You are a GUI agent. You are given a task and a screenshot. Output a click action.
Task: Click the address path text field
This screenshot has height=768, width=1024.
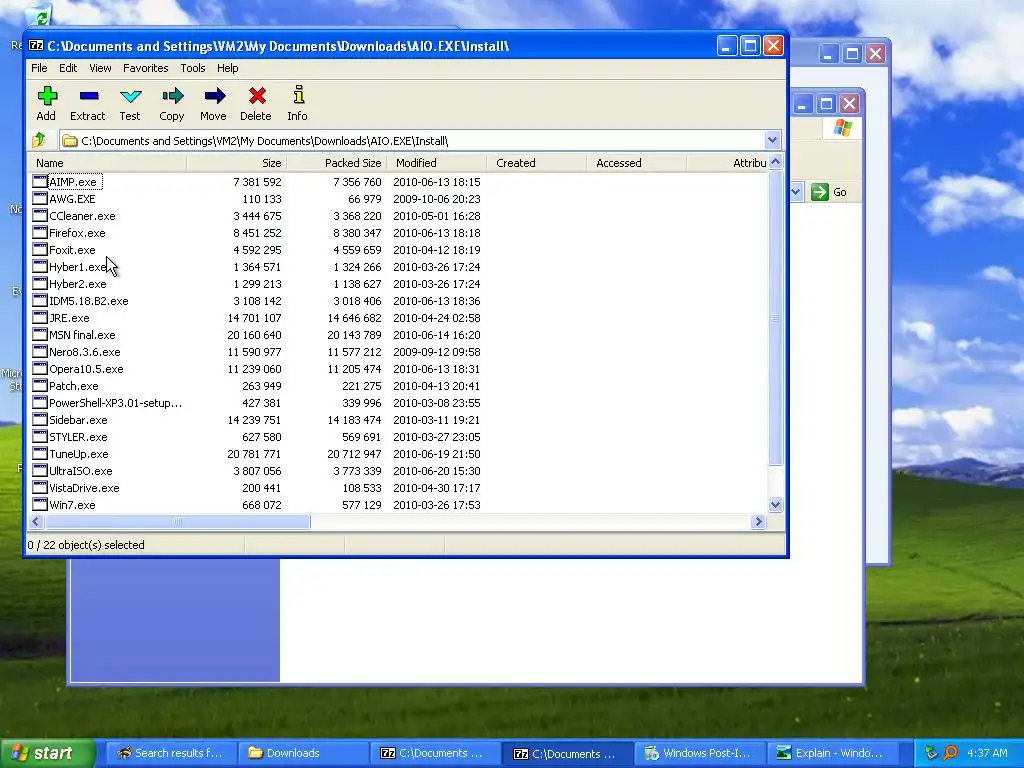(x=411, y=140)
